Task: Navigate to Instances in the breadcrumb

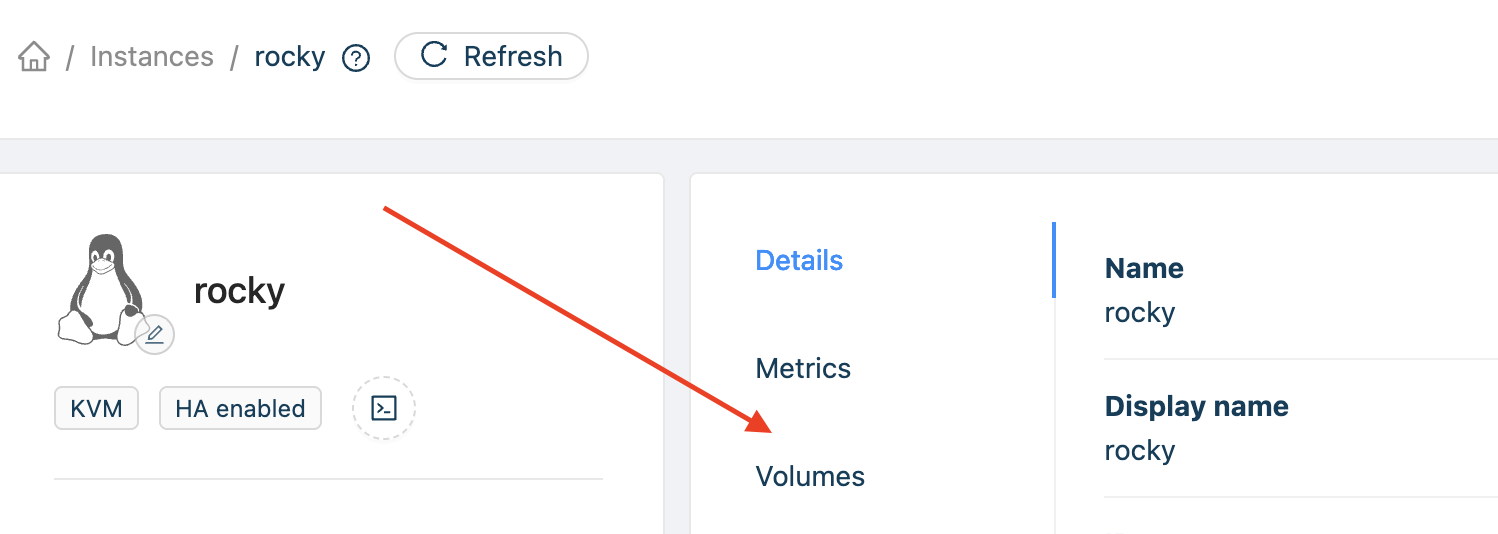Action: [152, 56]
